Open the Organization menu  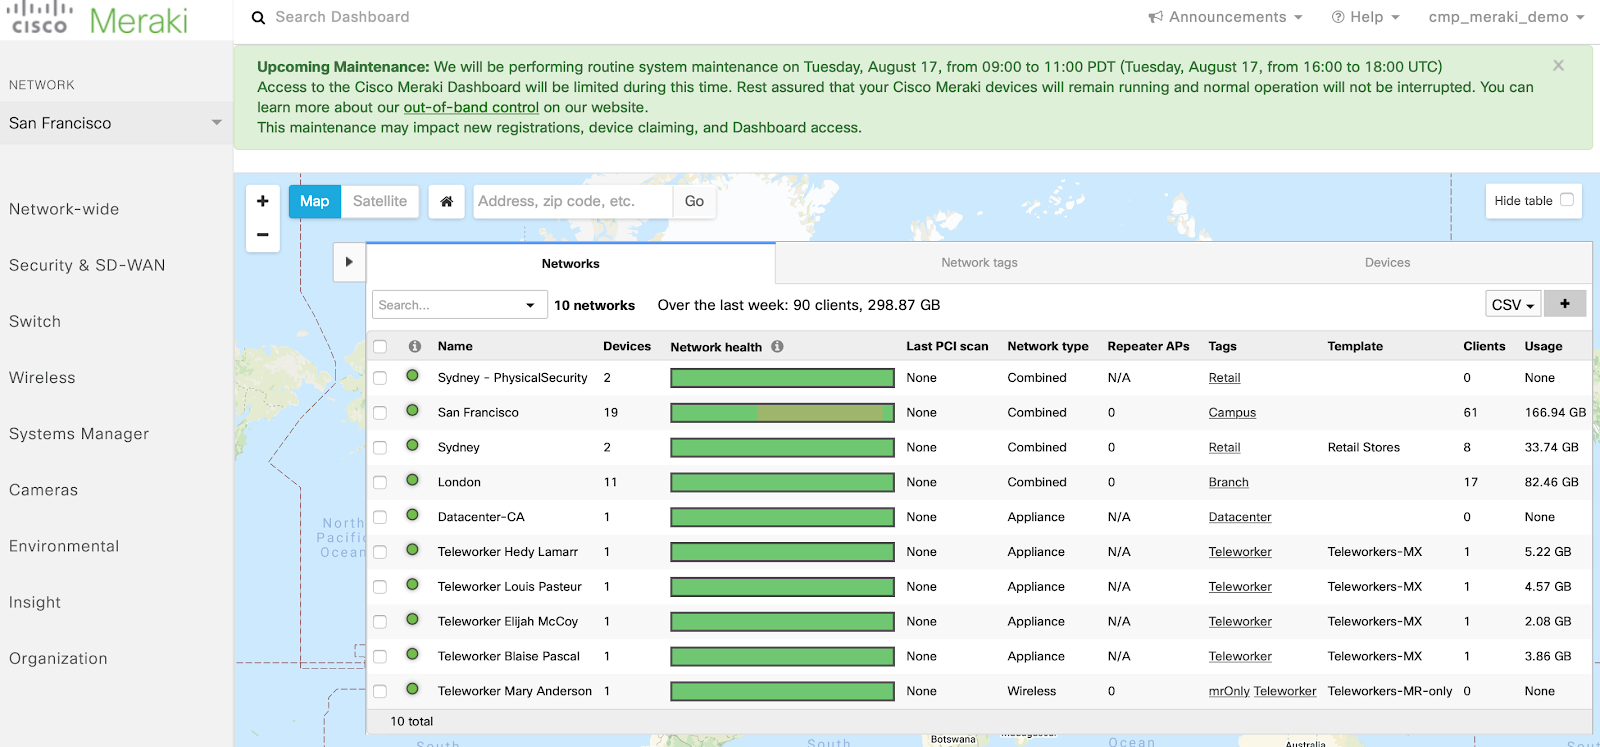tap(58, 658)
